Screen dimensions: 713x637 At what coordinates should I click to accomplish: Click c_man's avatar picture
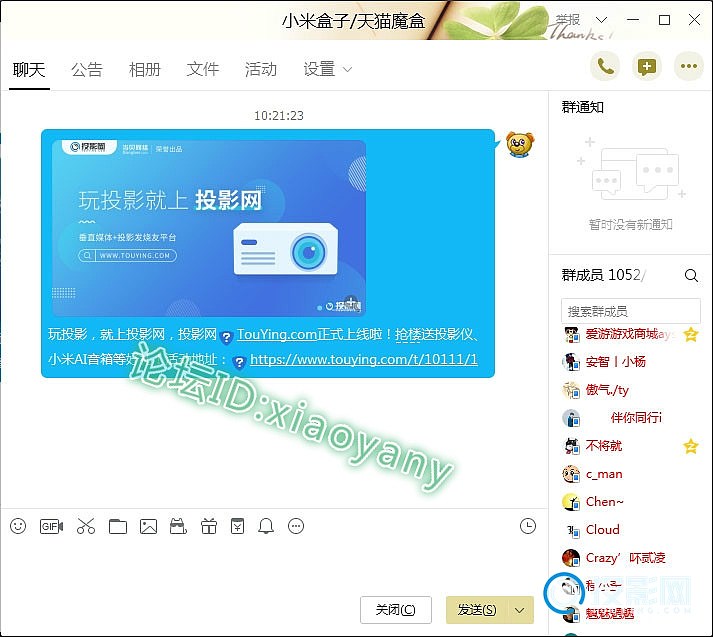click(x=571, y=474)
